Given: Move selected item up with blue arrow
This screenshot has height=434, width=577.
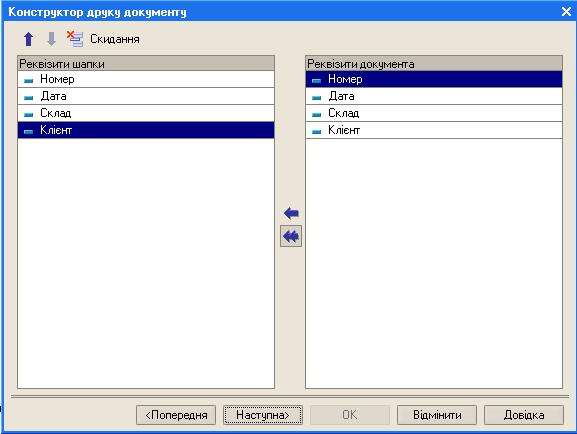Looking at the screenshot, I should (x=28, y=39).
